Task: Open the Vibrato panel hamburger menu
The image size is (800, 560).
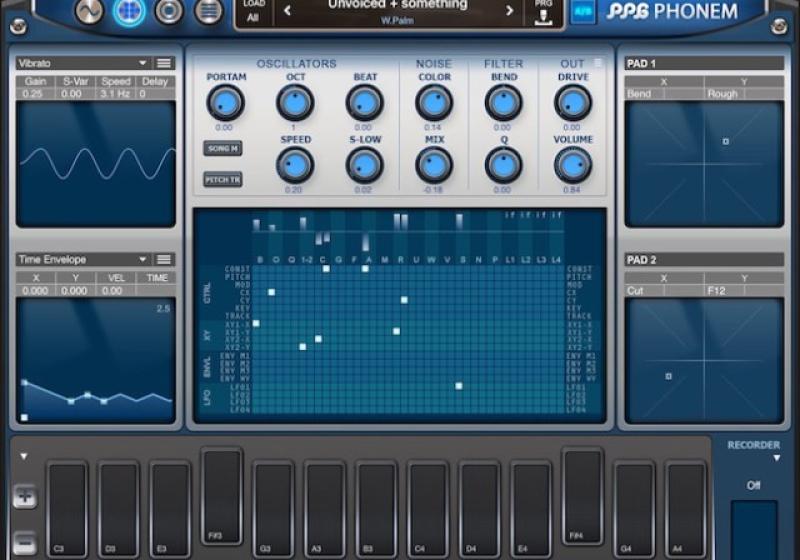Action: [164, 63]
